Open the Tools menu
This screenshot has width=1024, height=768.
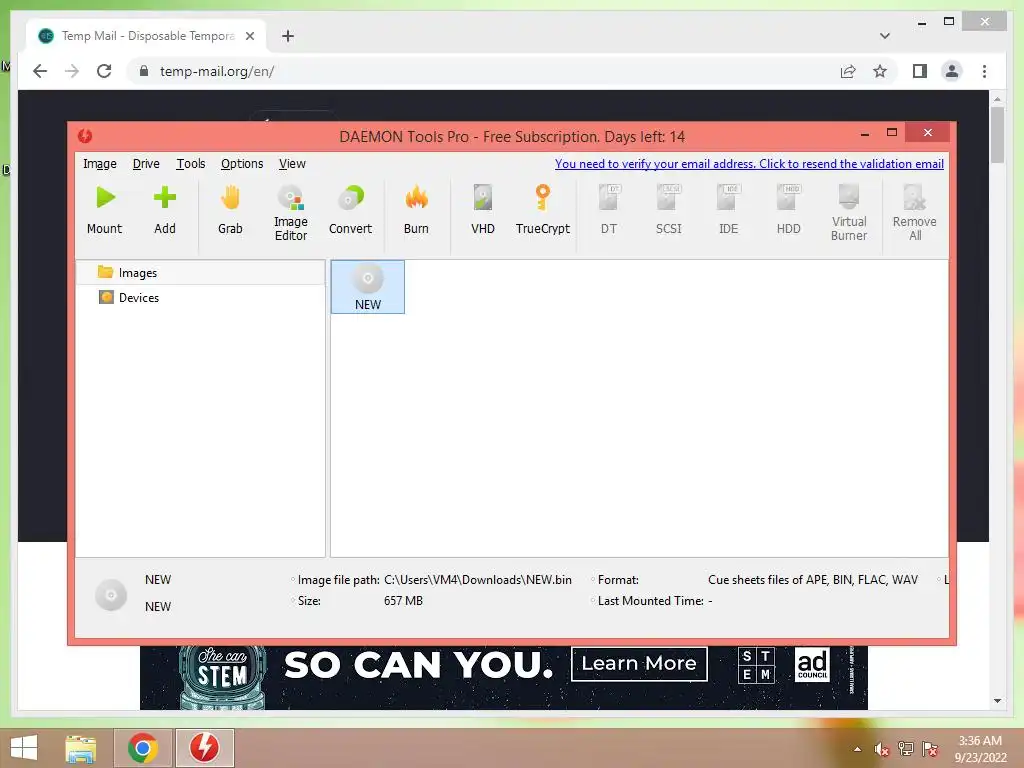tap(190, 164)
